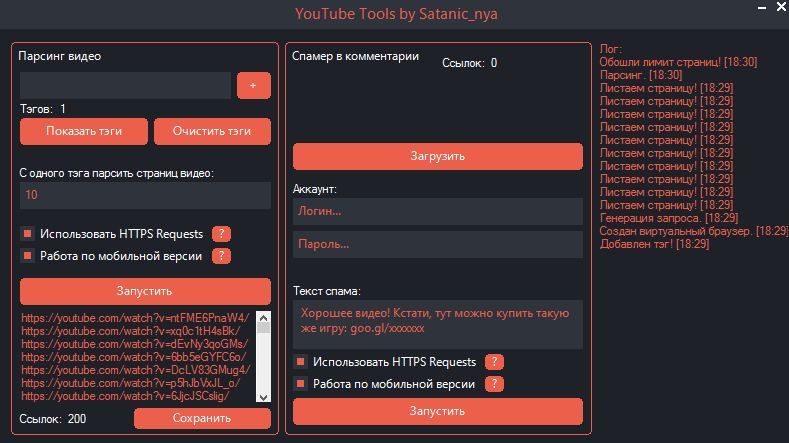
Task: Enable spammer 'Использовать HTTPS Requests' checkbox
Action: (x=300, y=362)
